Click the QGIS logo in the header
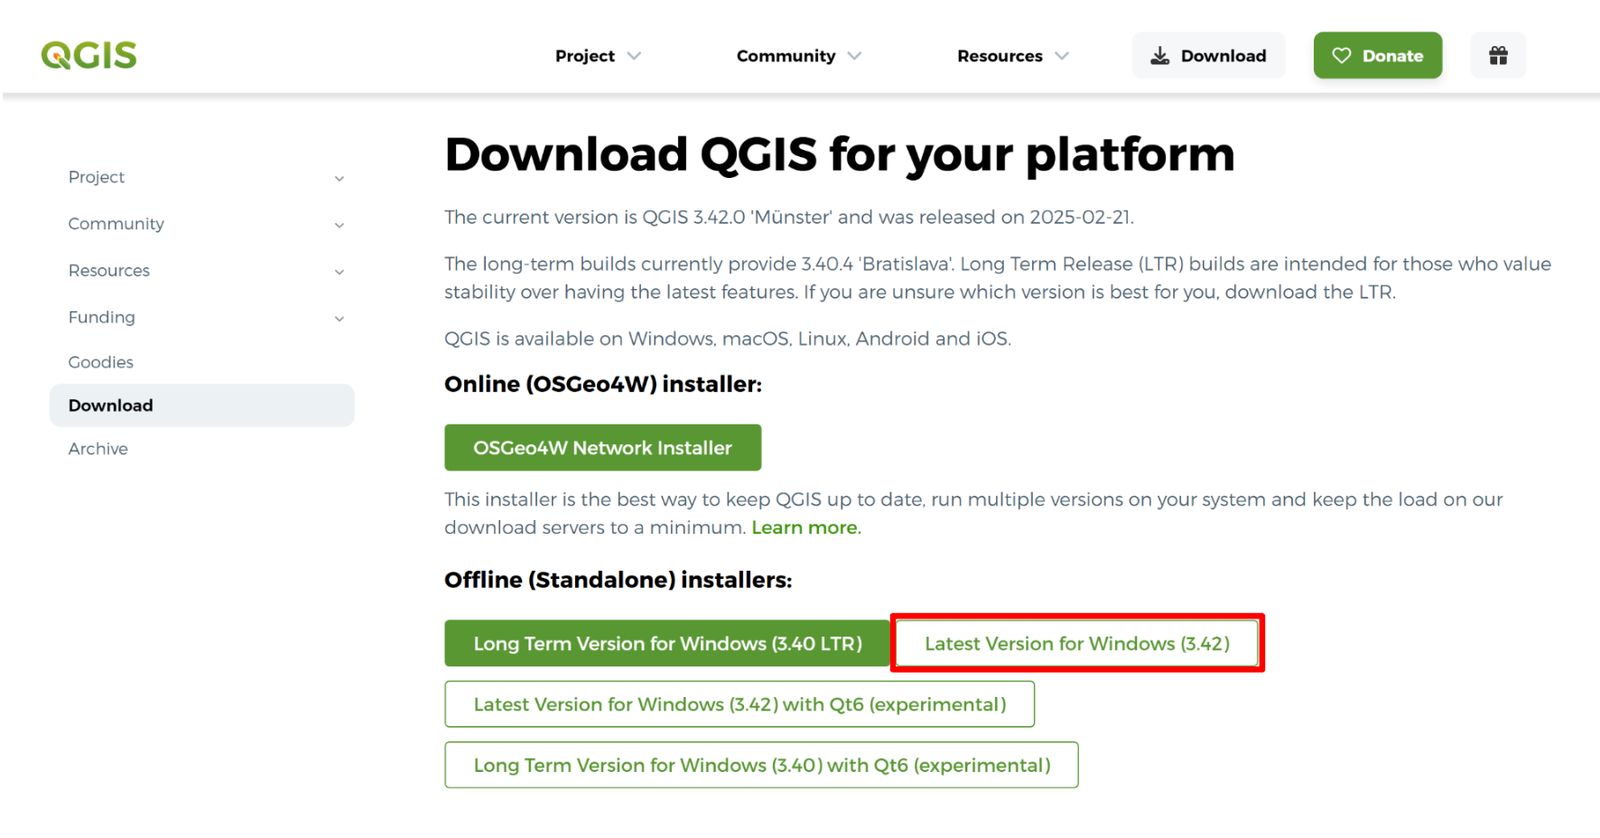This screenshot has width=1600, height=838. [x=89, y=55]
